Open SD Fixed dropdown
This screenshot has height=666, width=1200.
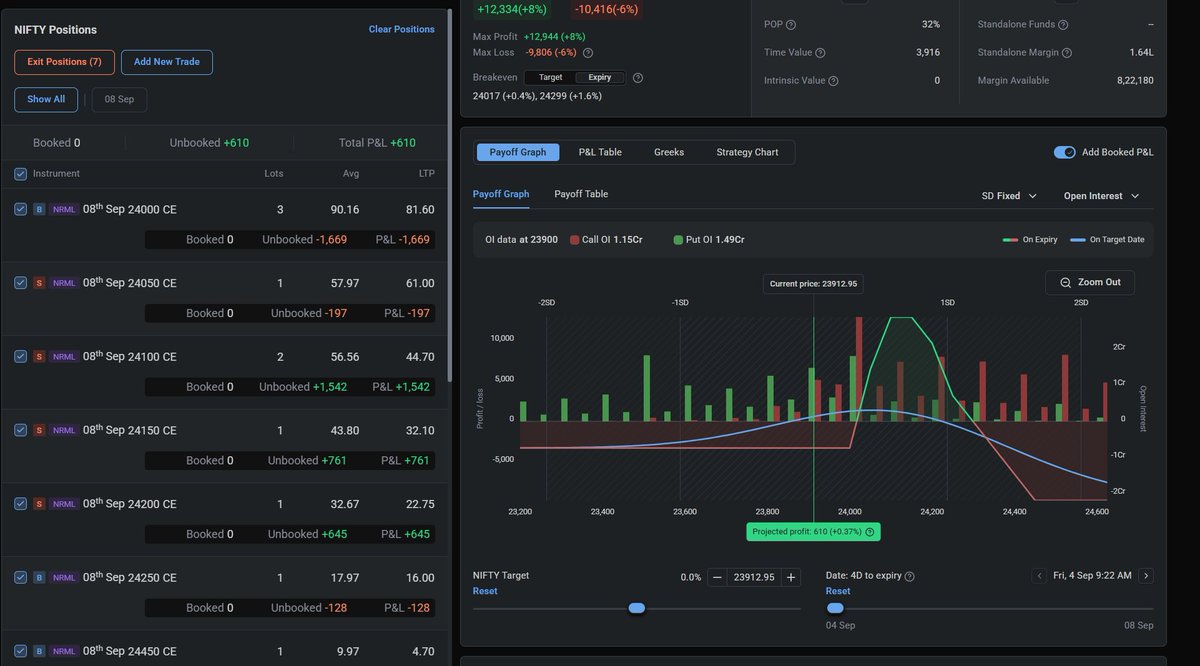(x=1009, y=196)
